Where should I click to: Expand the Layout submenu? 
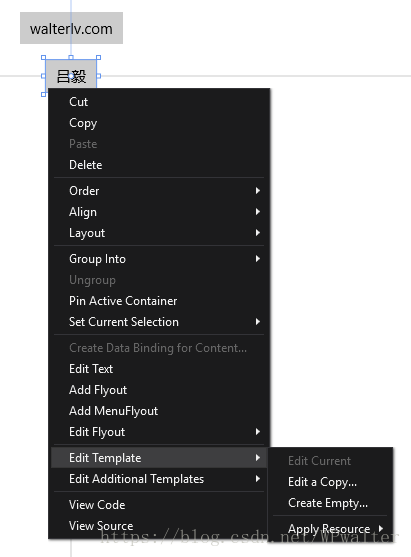click(159, 233)
